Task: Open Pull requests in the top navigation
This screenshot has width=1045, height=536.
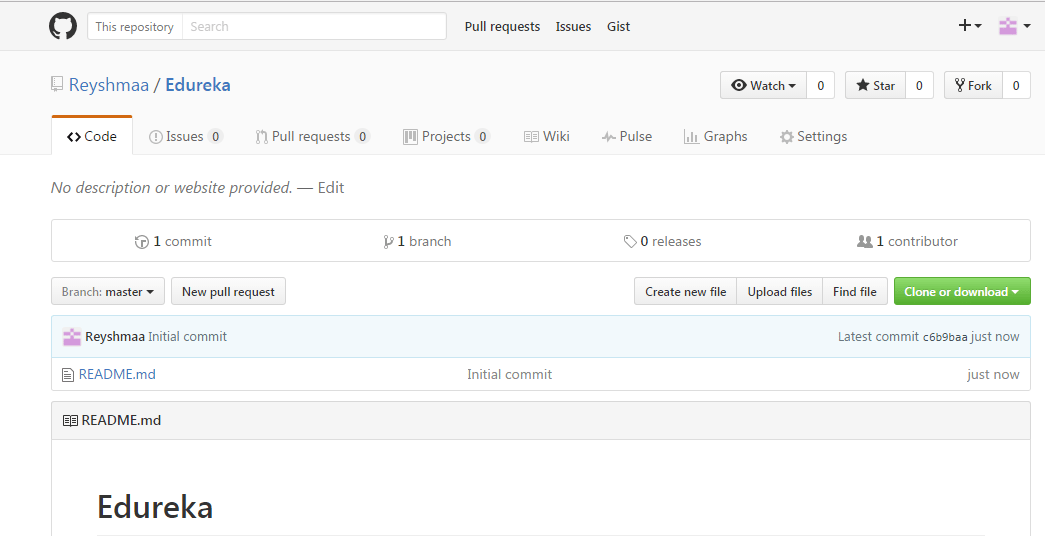Action: [x=503, y=27]
